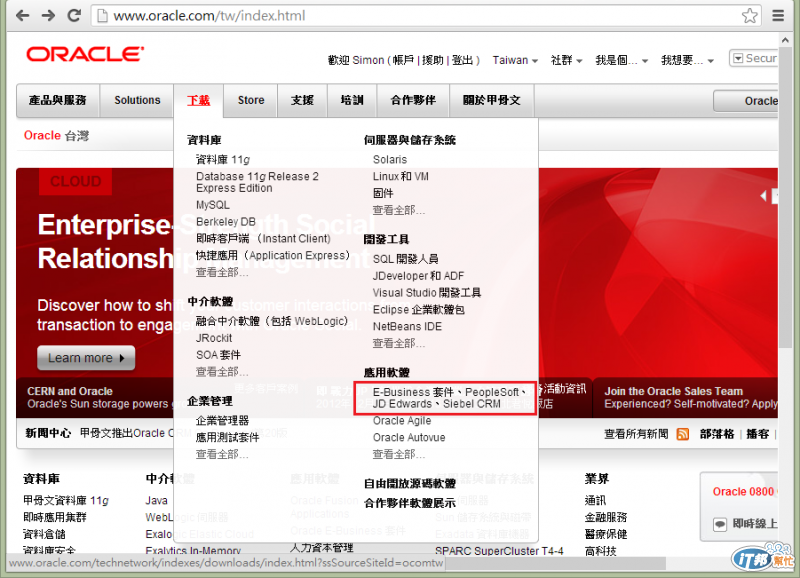Click the browser forward arrow

(48, 15)
